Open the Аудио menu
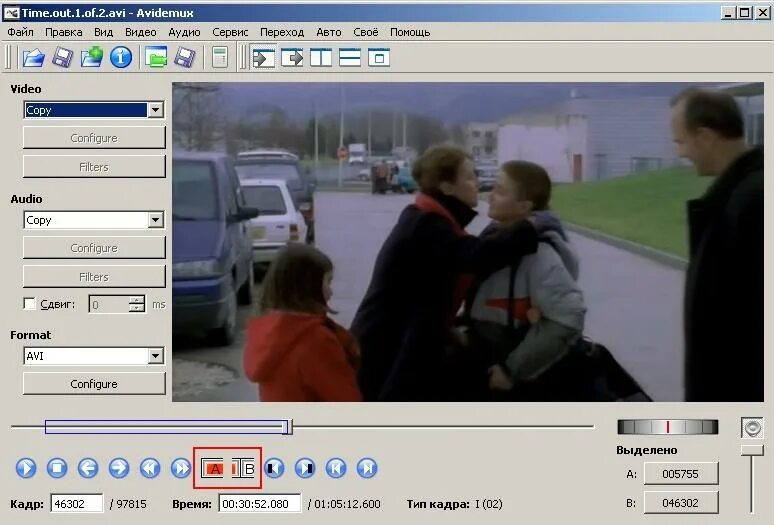This screenshot has width=774, height=525. tap(184, 32)
